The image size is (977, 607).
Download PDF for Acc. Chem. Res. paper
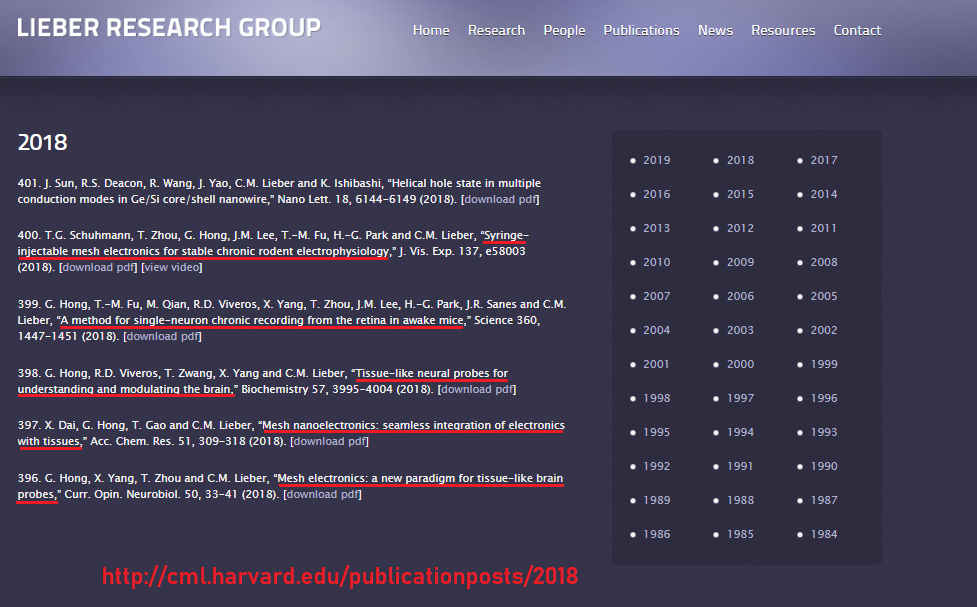330,441
